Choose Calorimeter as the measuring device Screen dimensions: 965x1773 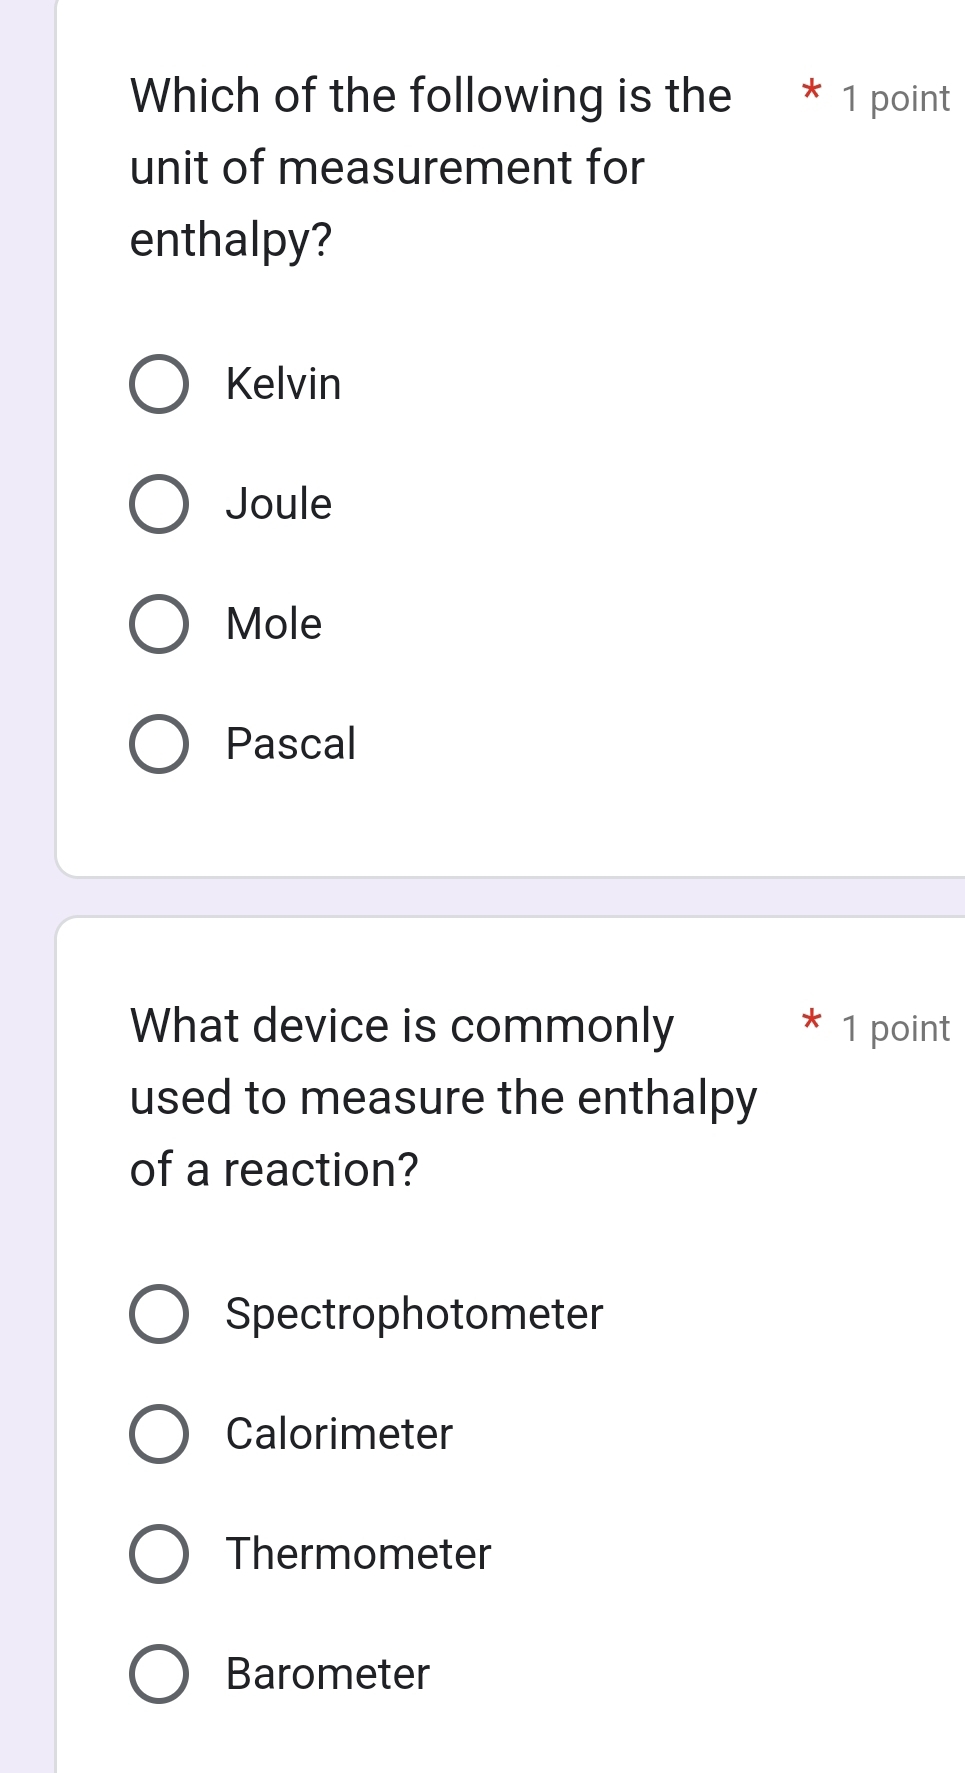click(x=159, y=1434)
